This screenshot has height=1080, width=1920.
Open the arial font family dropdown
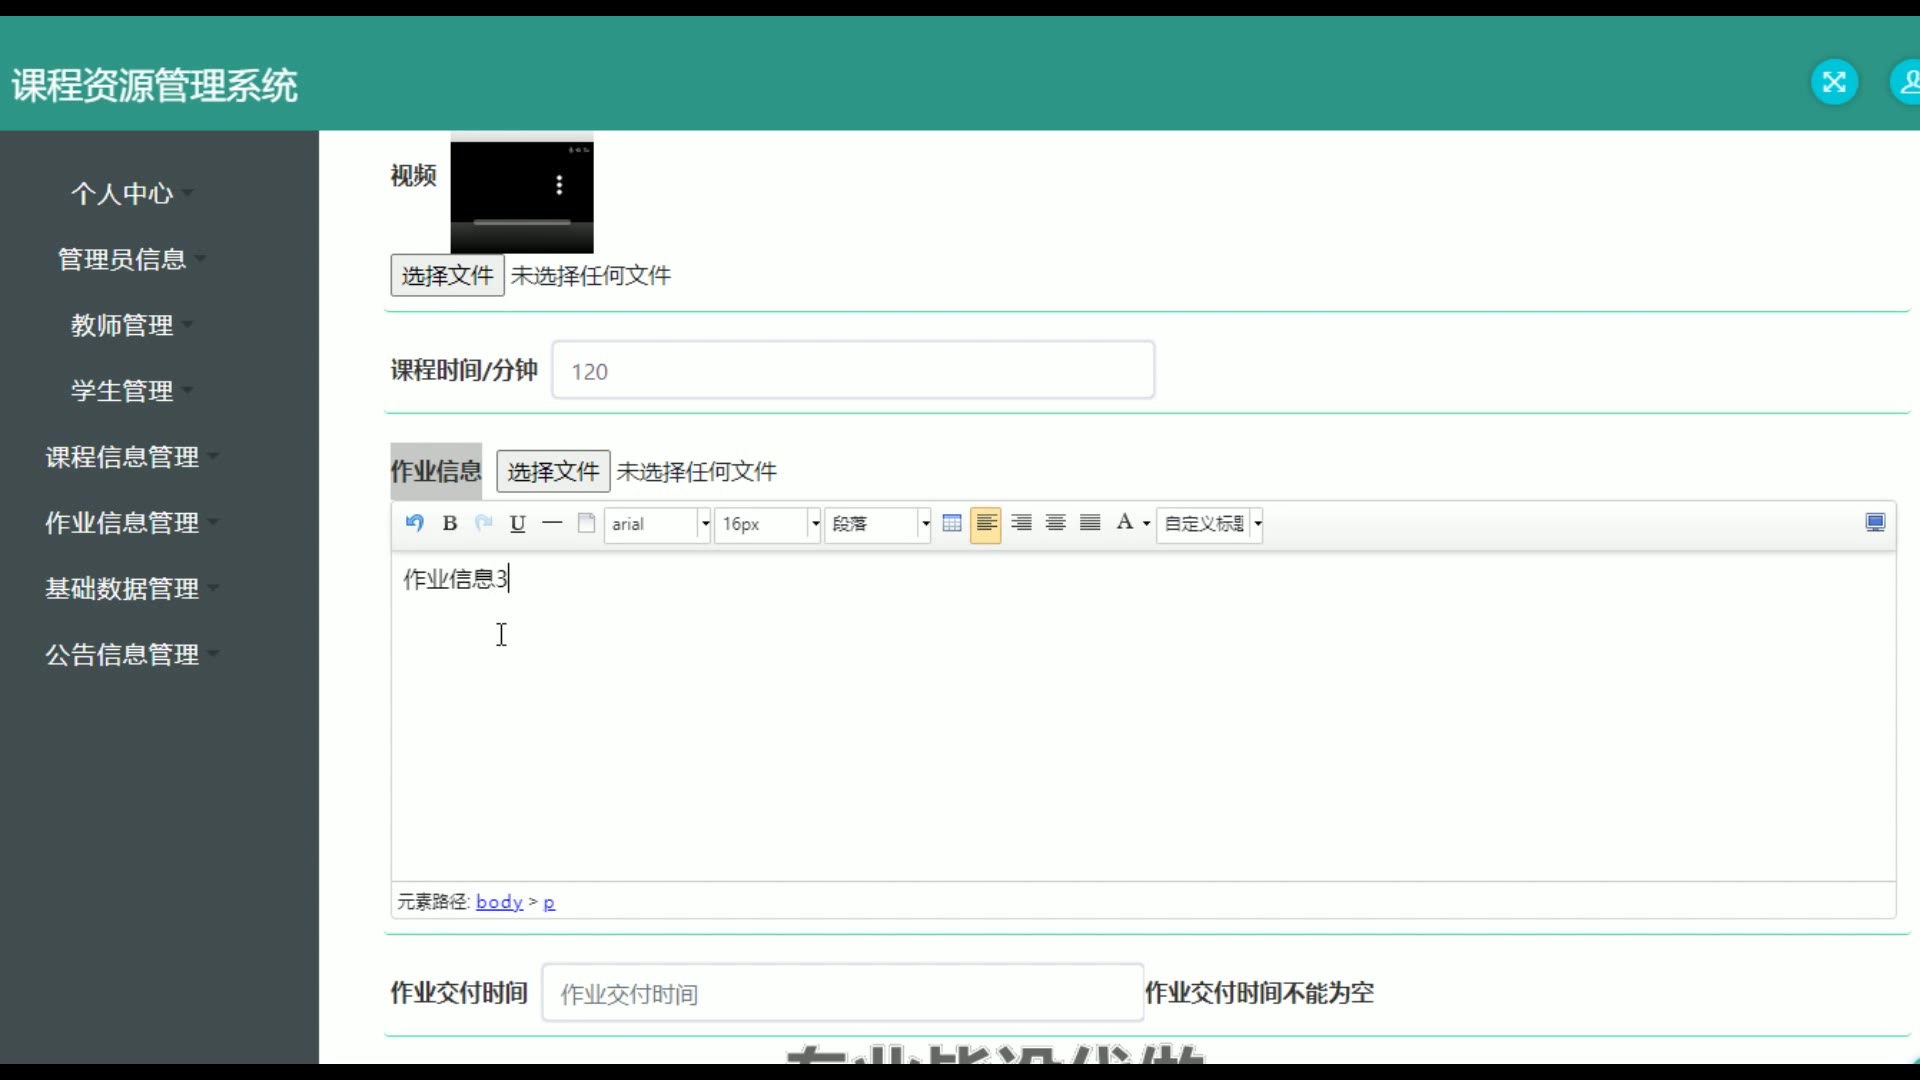click(658, 524)
